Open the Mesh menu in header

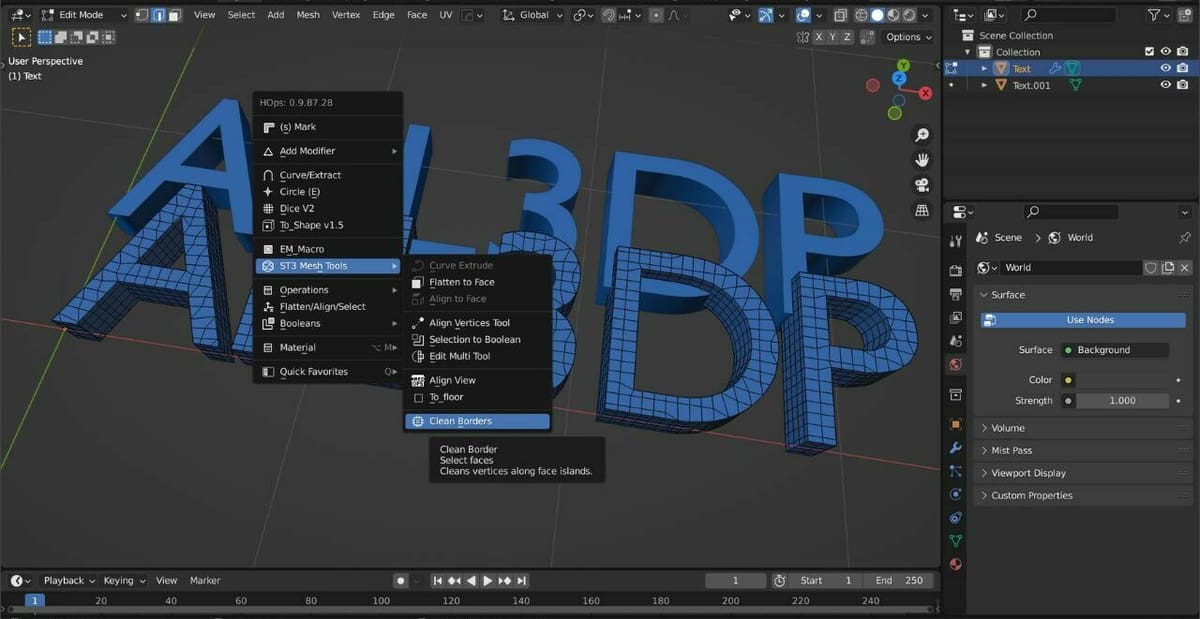coord(308,15)
